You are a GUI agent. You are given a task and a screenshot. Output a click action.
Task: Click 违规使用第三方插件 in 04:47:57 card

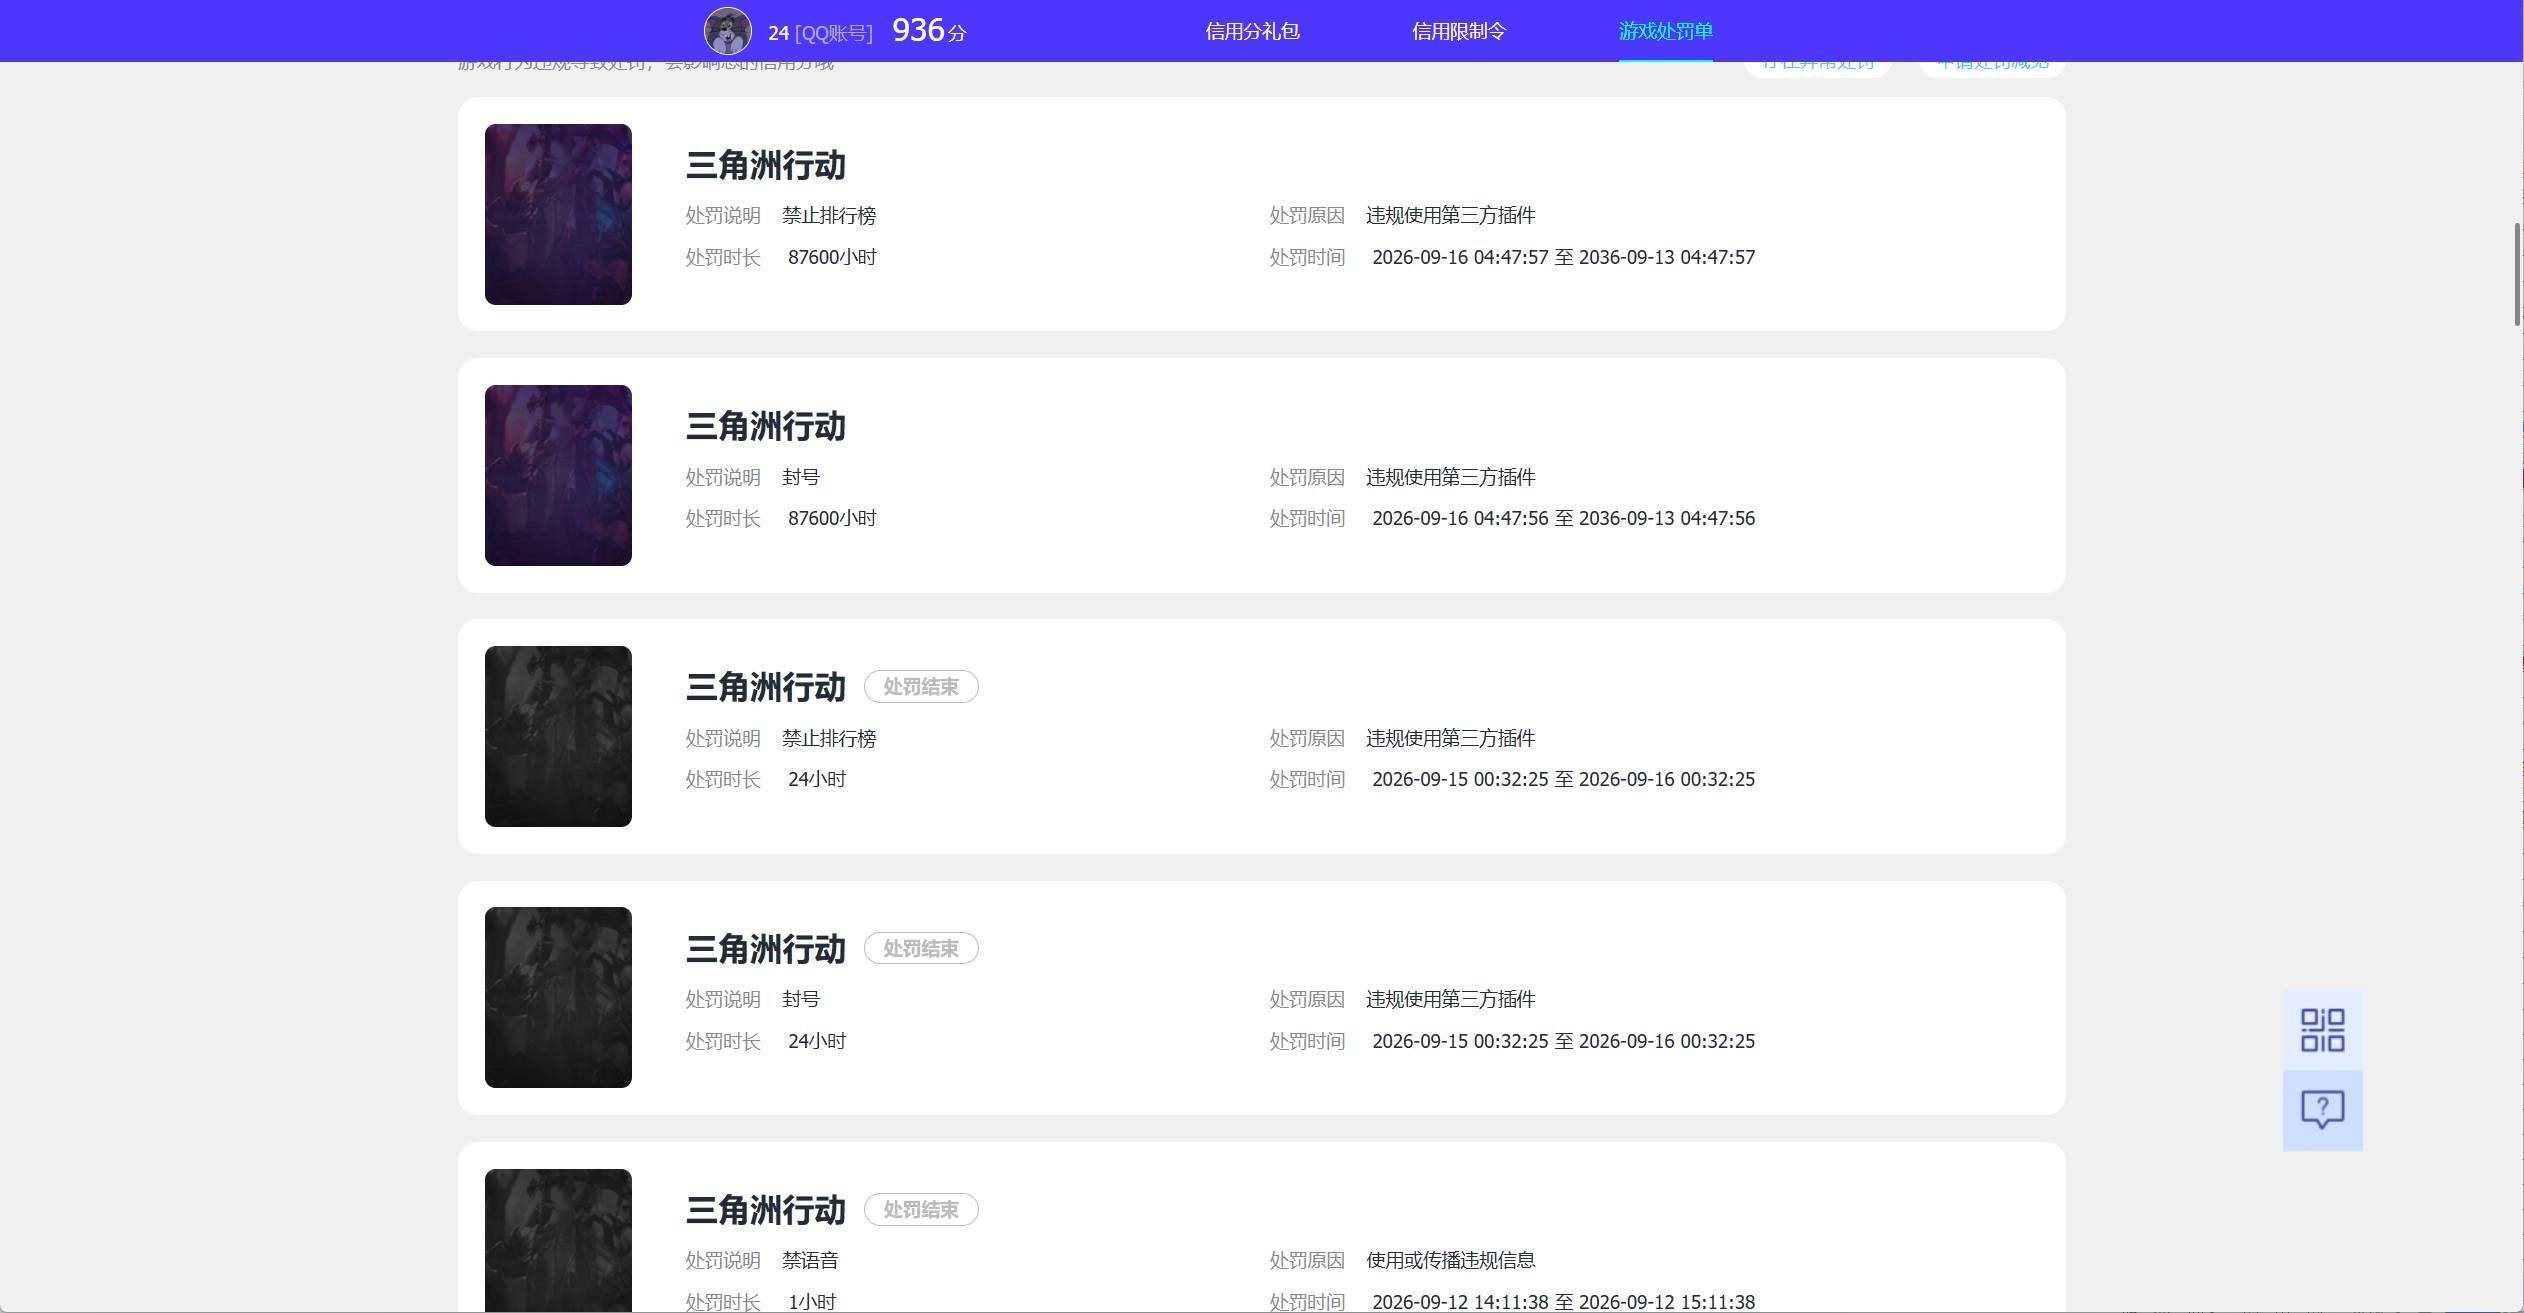[1451, 215]
